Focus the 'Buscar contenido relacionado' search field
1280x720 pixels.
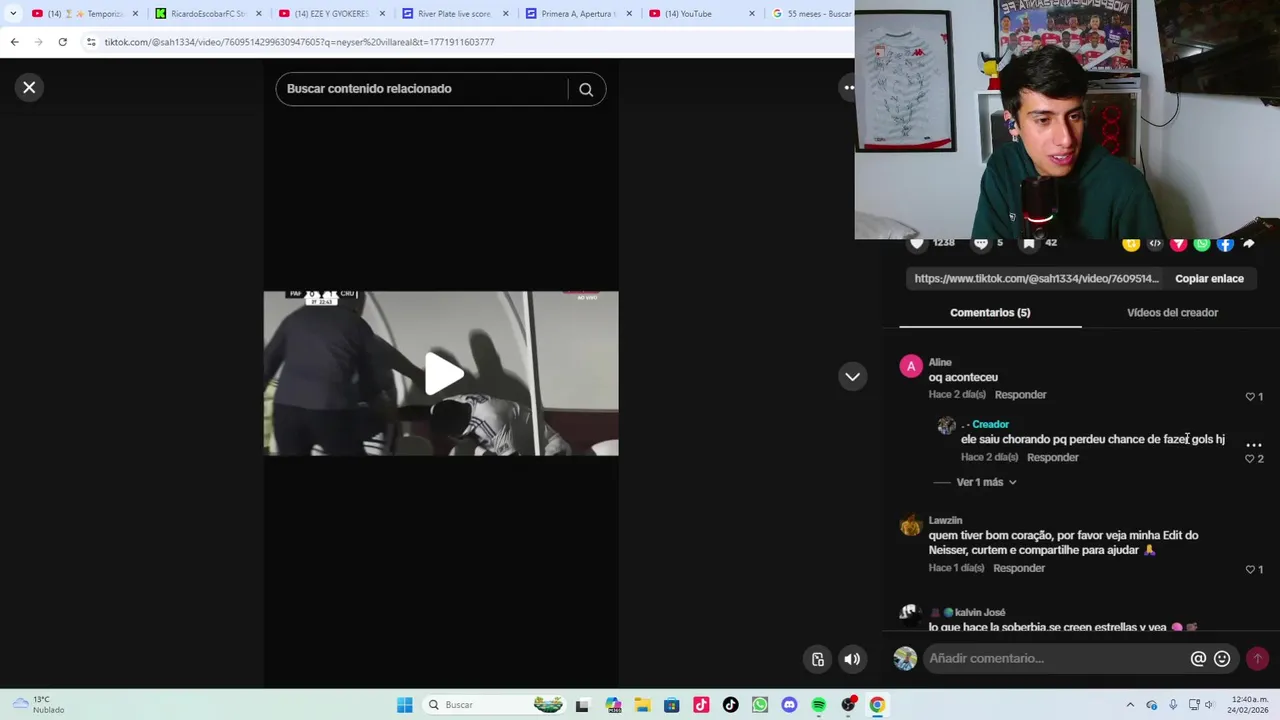coord(422,89)
